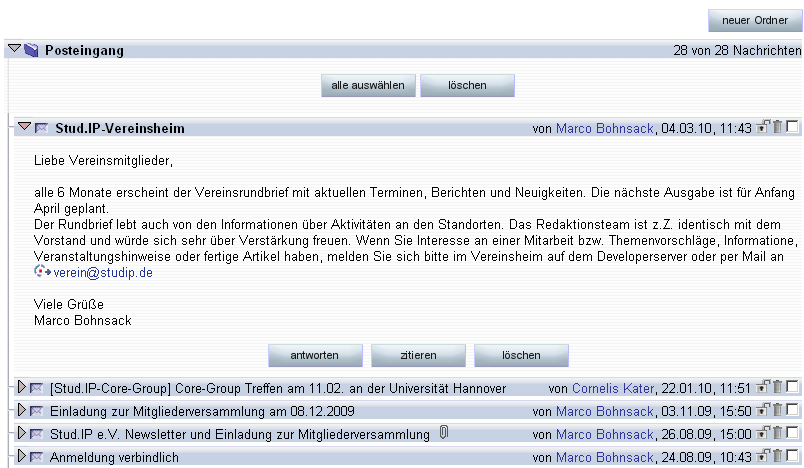Click lock icon on the 03.11.09 message

coord(763,410)
